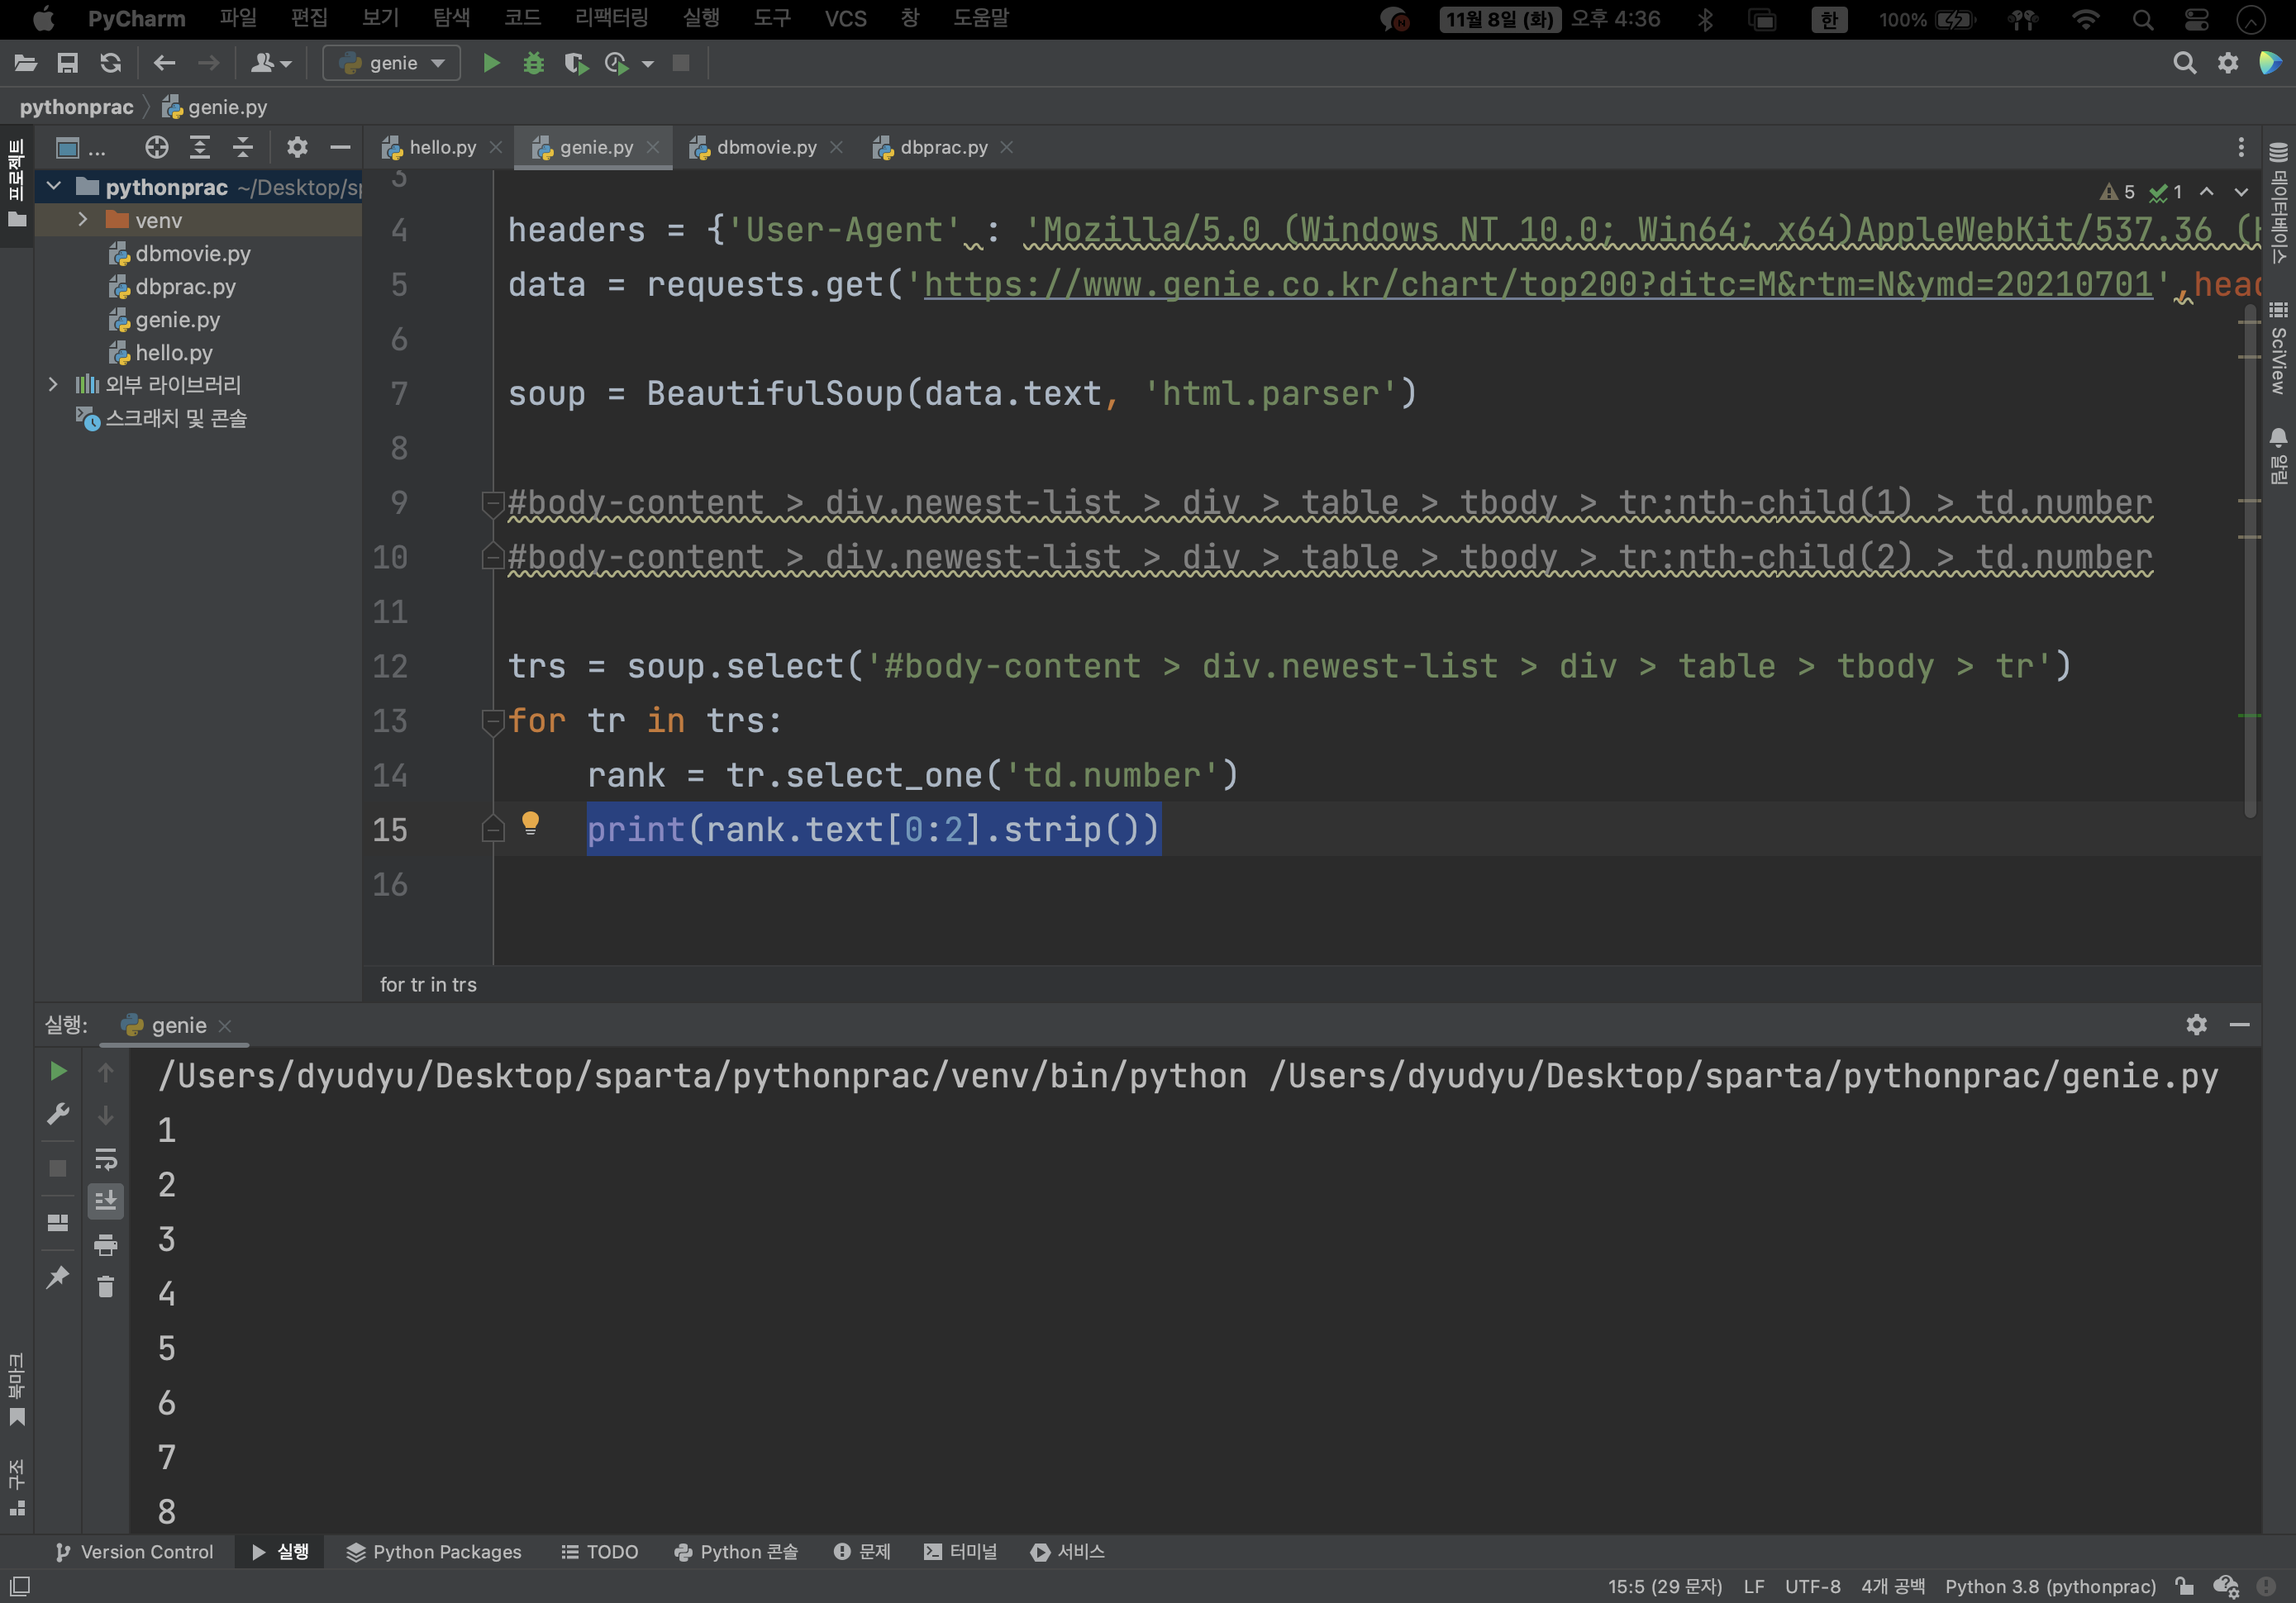Run with coverage from the toolbar

tap(575, 63)
